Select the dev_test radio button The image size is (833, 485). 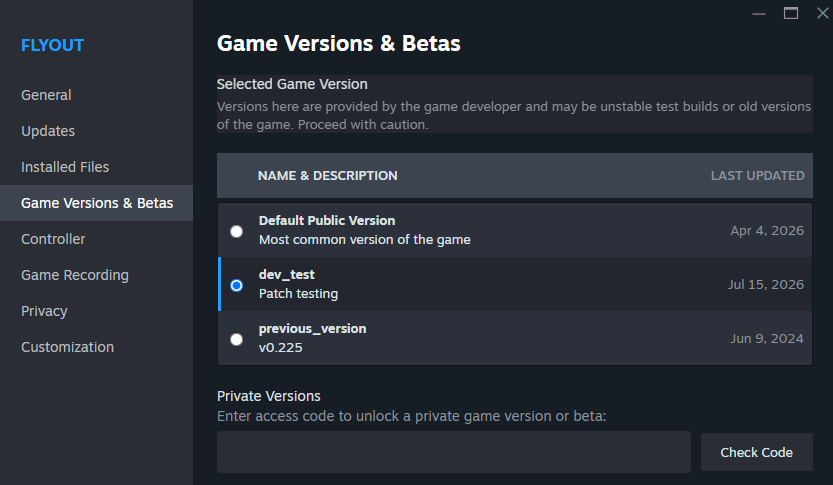pos(236,285)
